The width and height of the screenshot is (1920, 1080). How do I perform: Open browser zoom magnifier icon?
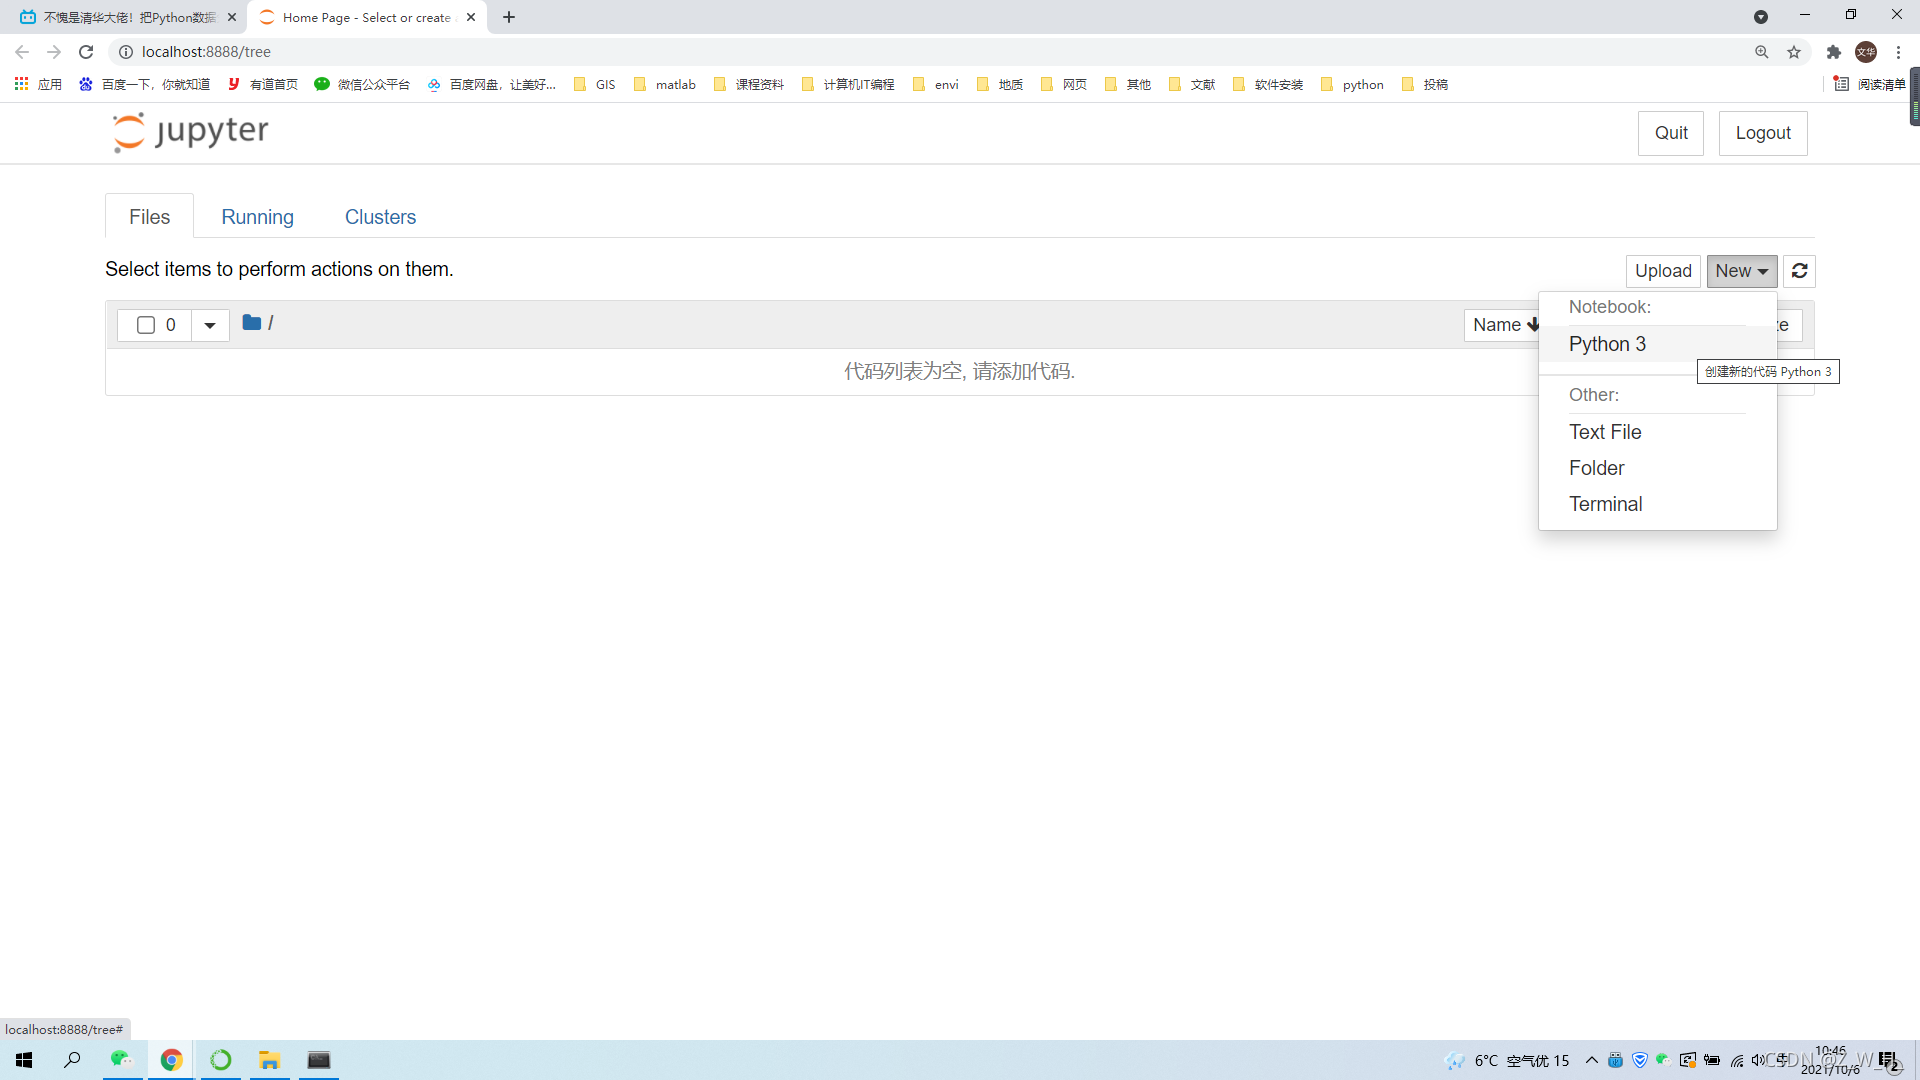tap(1761, 52)
